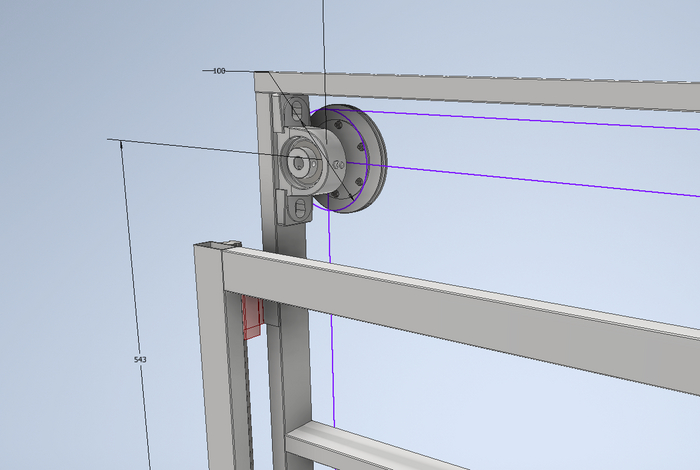Select the 543 dimension value
This screenshot has height=470, width=700.
140,359
